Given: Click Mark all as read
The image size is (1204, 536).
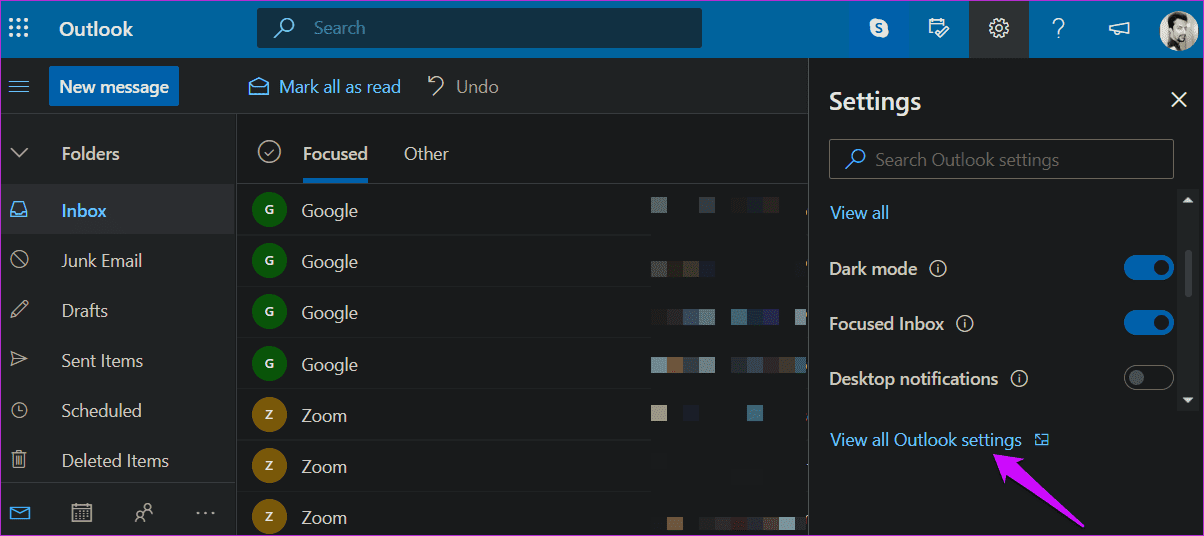Looking at the screenshot, I should pos(324,87).
